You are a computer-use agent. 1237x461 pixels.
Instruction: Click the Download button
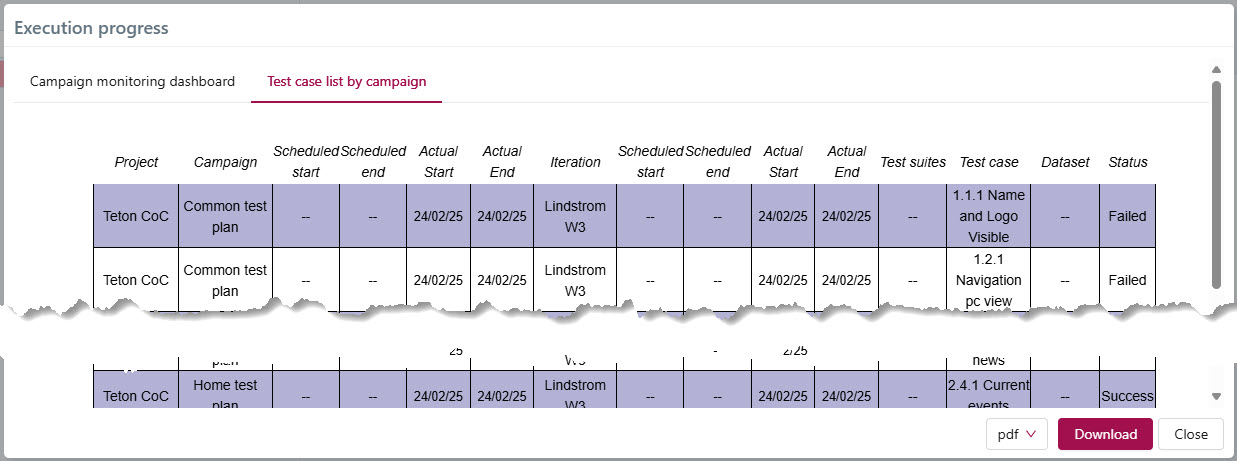tap(1105, 434)
